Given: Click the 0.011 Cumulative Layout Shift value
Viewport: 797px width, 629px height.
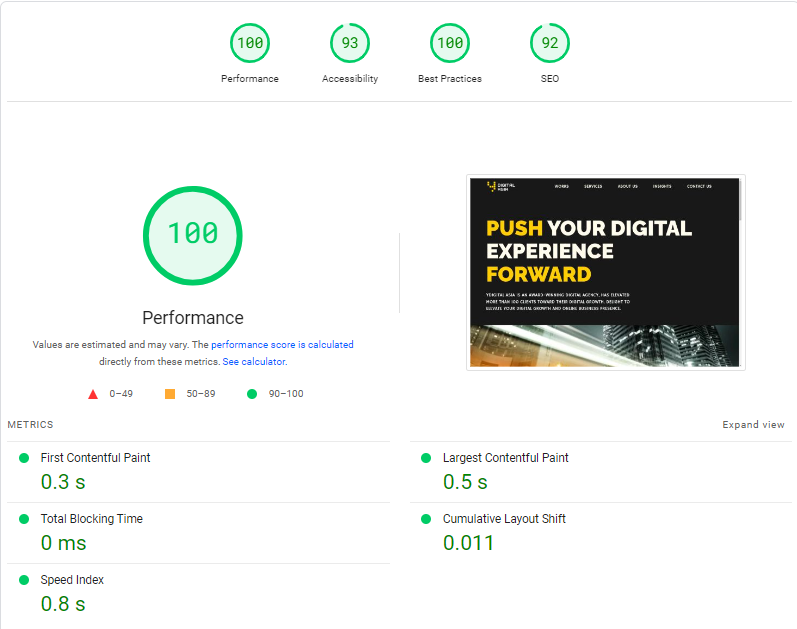Looking at the screenshot, I should [x=468, y=543].
